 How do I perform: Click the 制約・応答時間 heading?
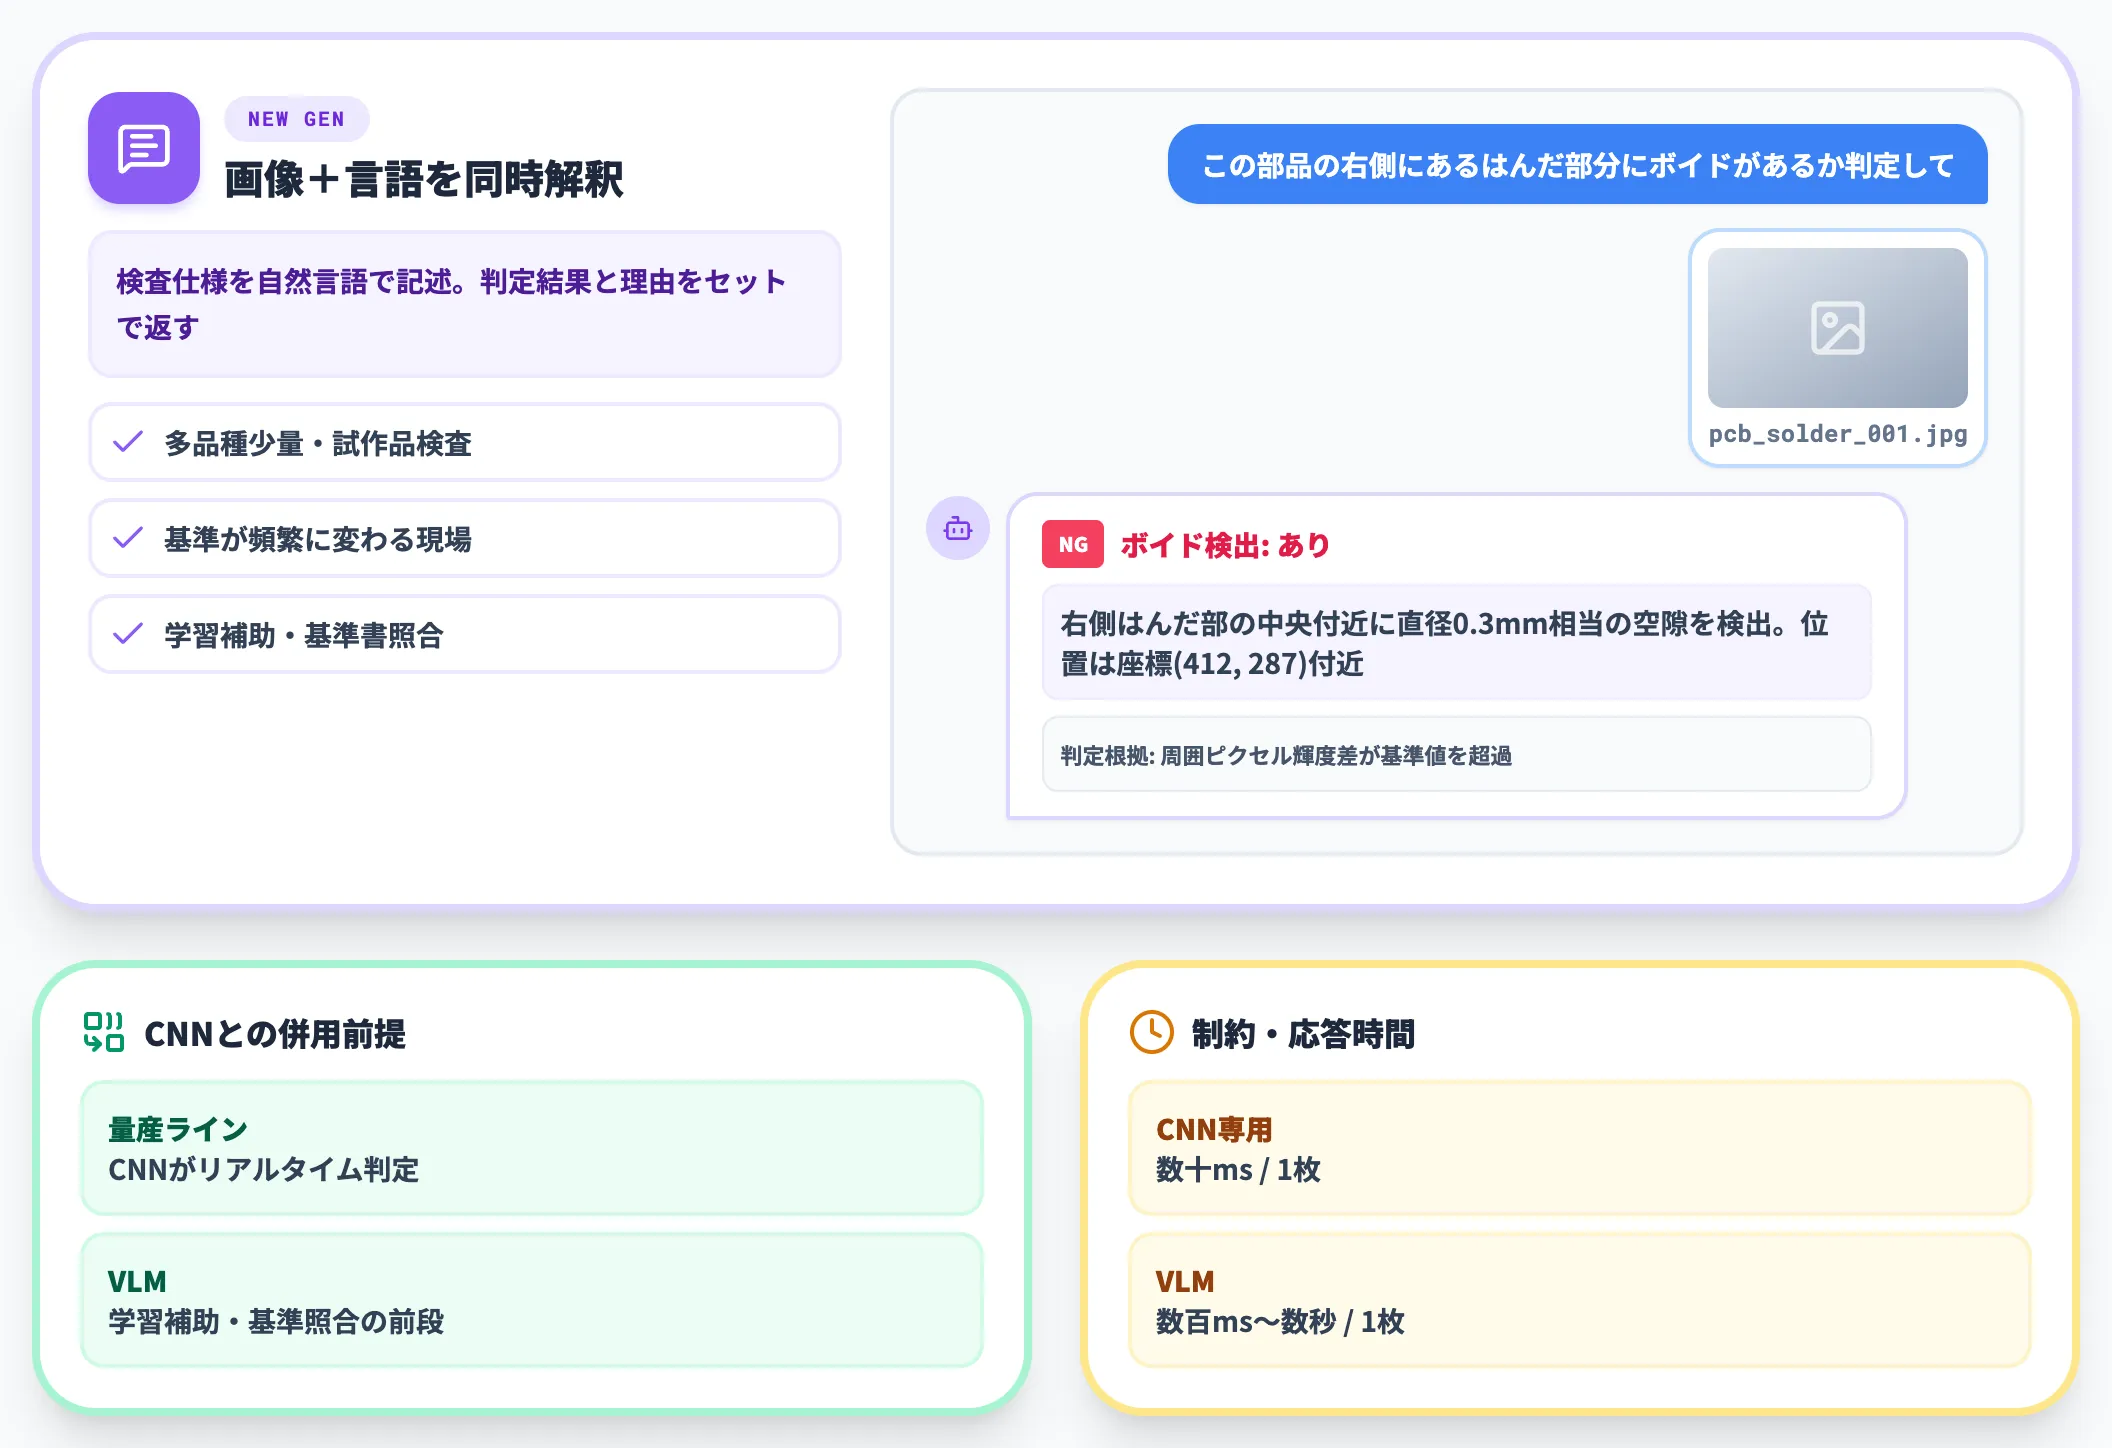tap(1303, 1033)
